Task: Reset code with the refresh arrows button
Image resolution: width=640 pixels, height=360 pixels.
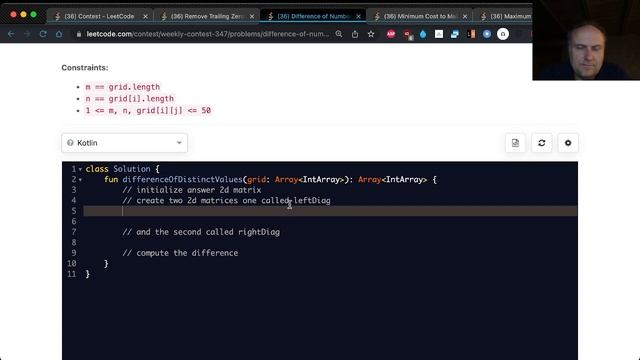Action: 542,143
